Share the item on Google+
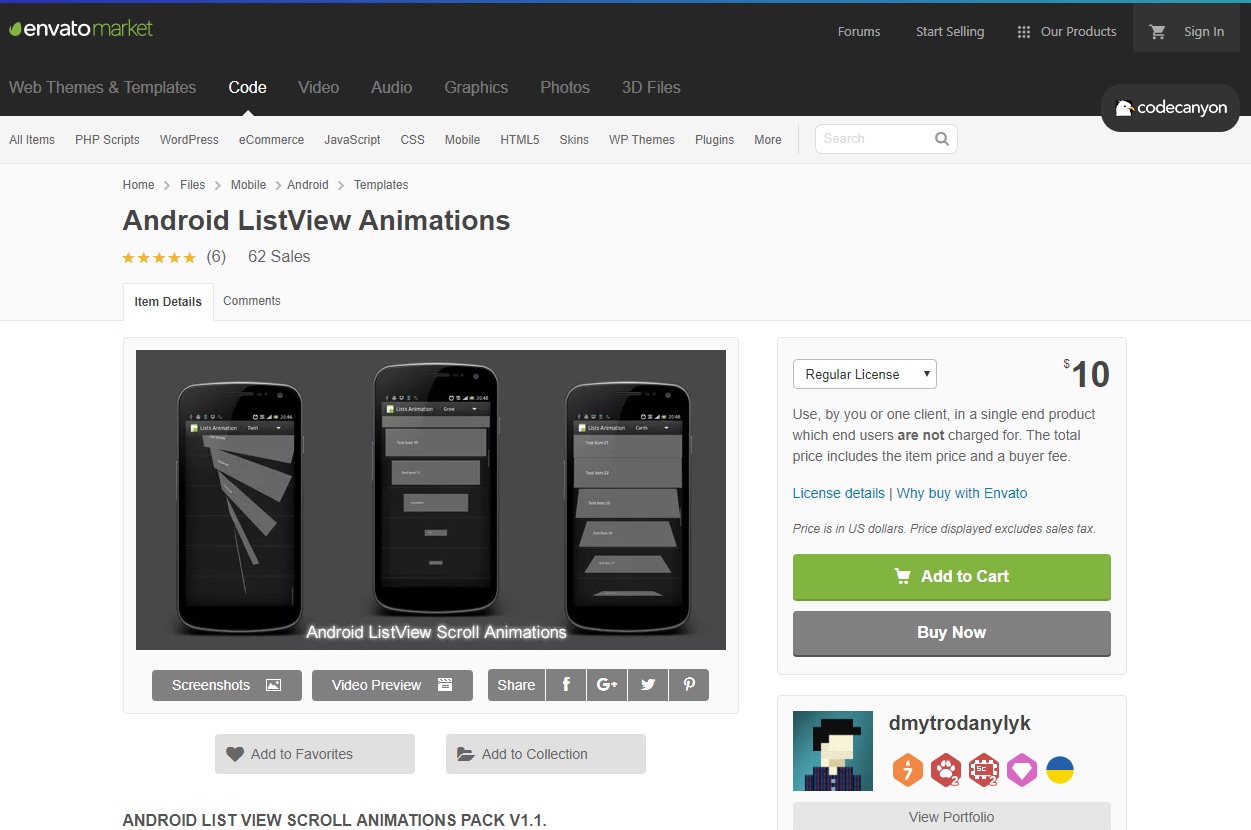1251x830 pixels. 606,685
